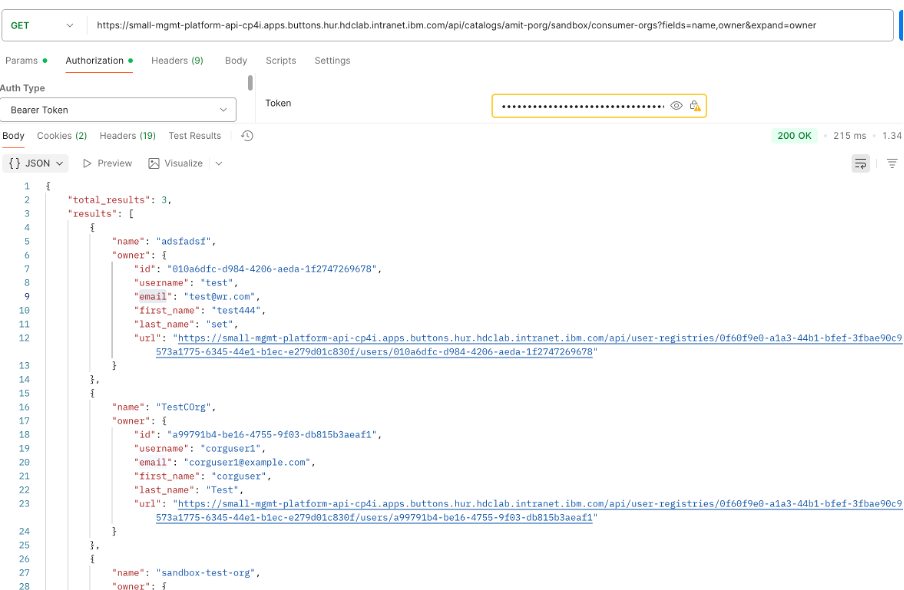Change the GET request method dropdown
Screen dimensions: 904x590
(x=42, y=25)
